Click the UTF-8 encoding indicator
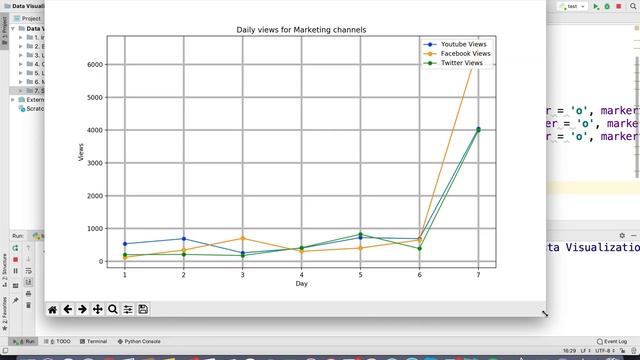Viewport: 640px width, 360px height. 604,351
